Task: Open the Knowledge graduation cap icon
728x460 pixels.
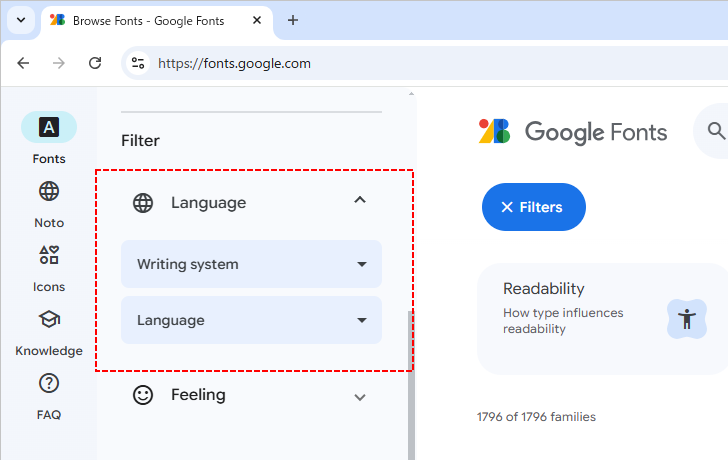Action: click(x=48, y=319)
